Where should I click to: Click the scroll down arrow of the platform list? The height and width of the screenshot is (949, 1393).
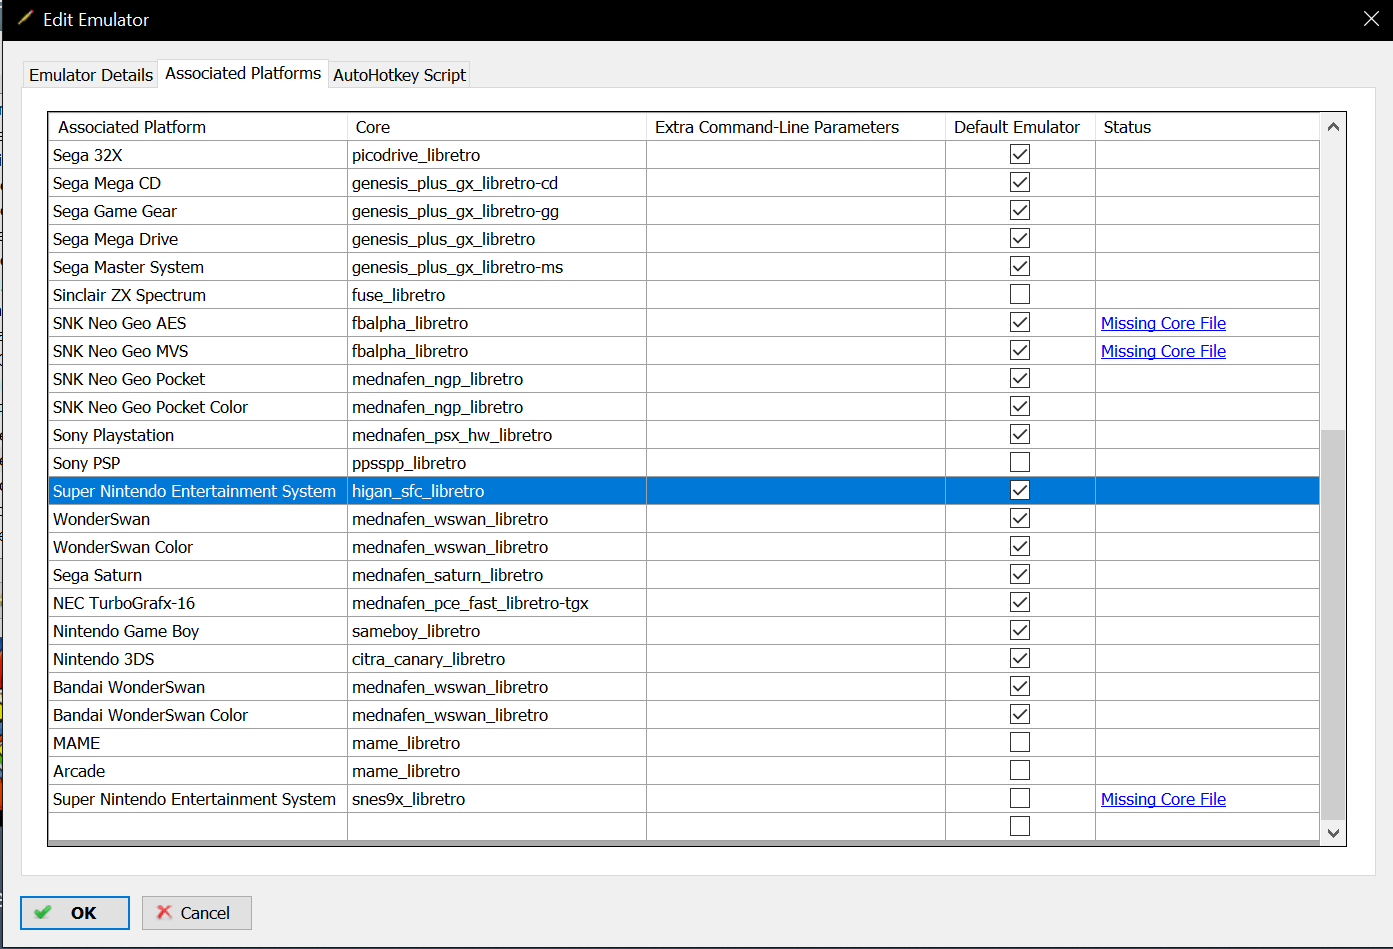1333,833
